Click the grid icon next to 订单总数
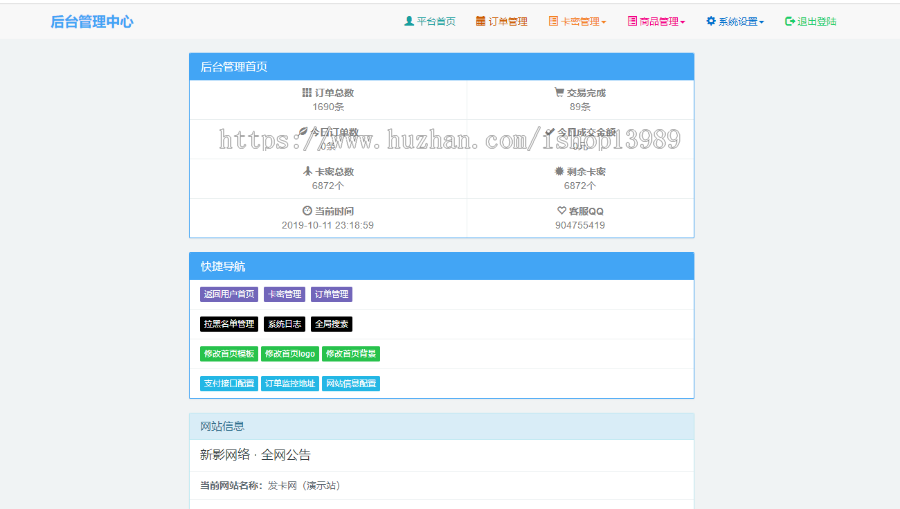The height and width of the screenshot is (509, 900). click(307, 92)
